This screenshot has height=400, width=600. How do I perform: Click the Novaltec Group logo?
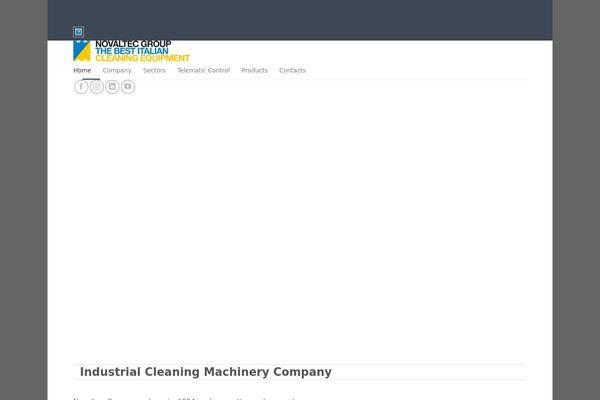131,51
